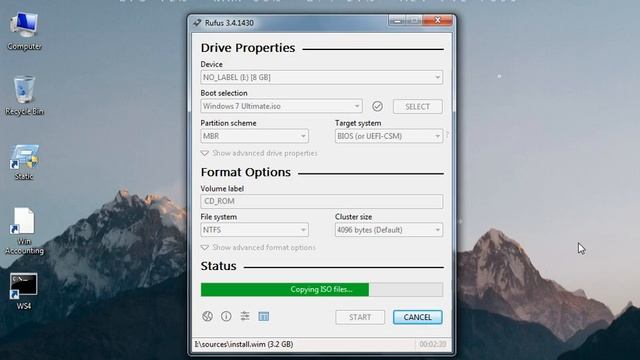Click the SELECT button
Image resolution: width=640 pixels, height=360 pixels.
point(418,107)
